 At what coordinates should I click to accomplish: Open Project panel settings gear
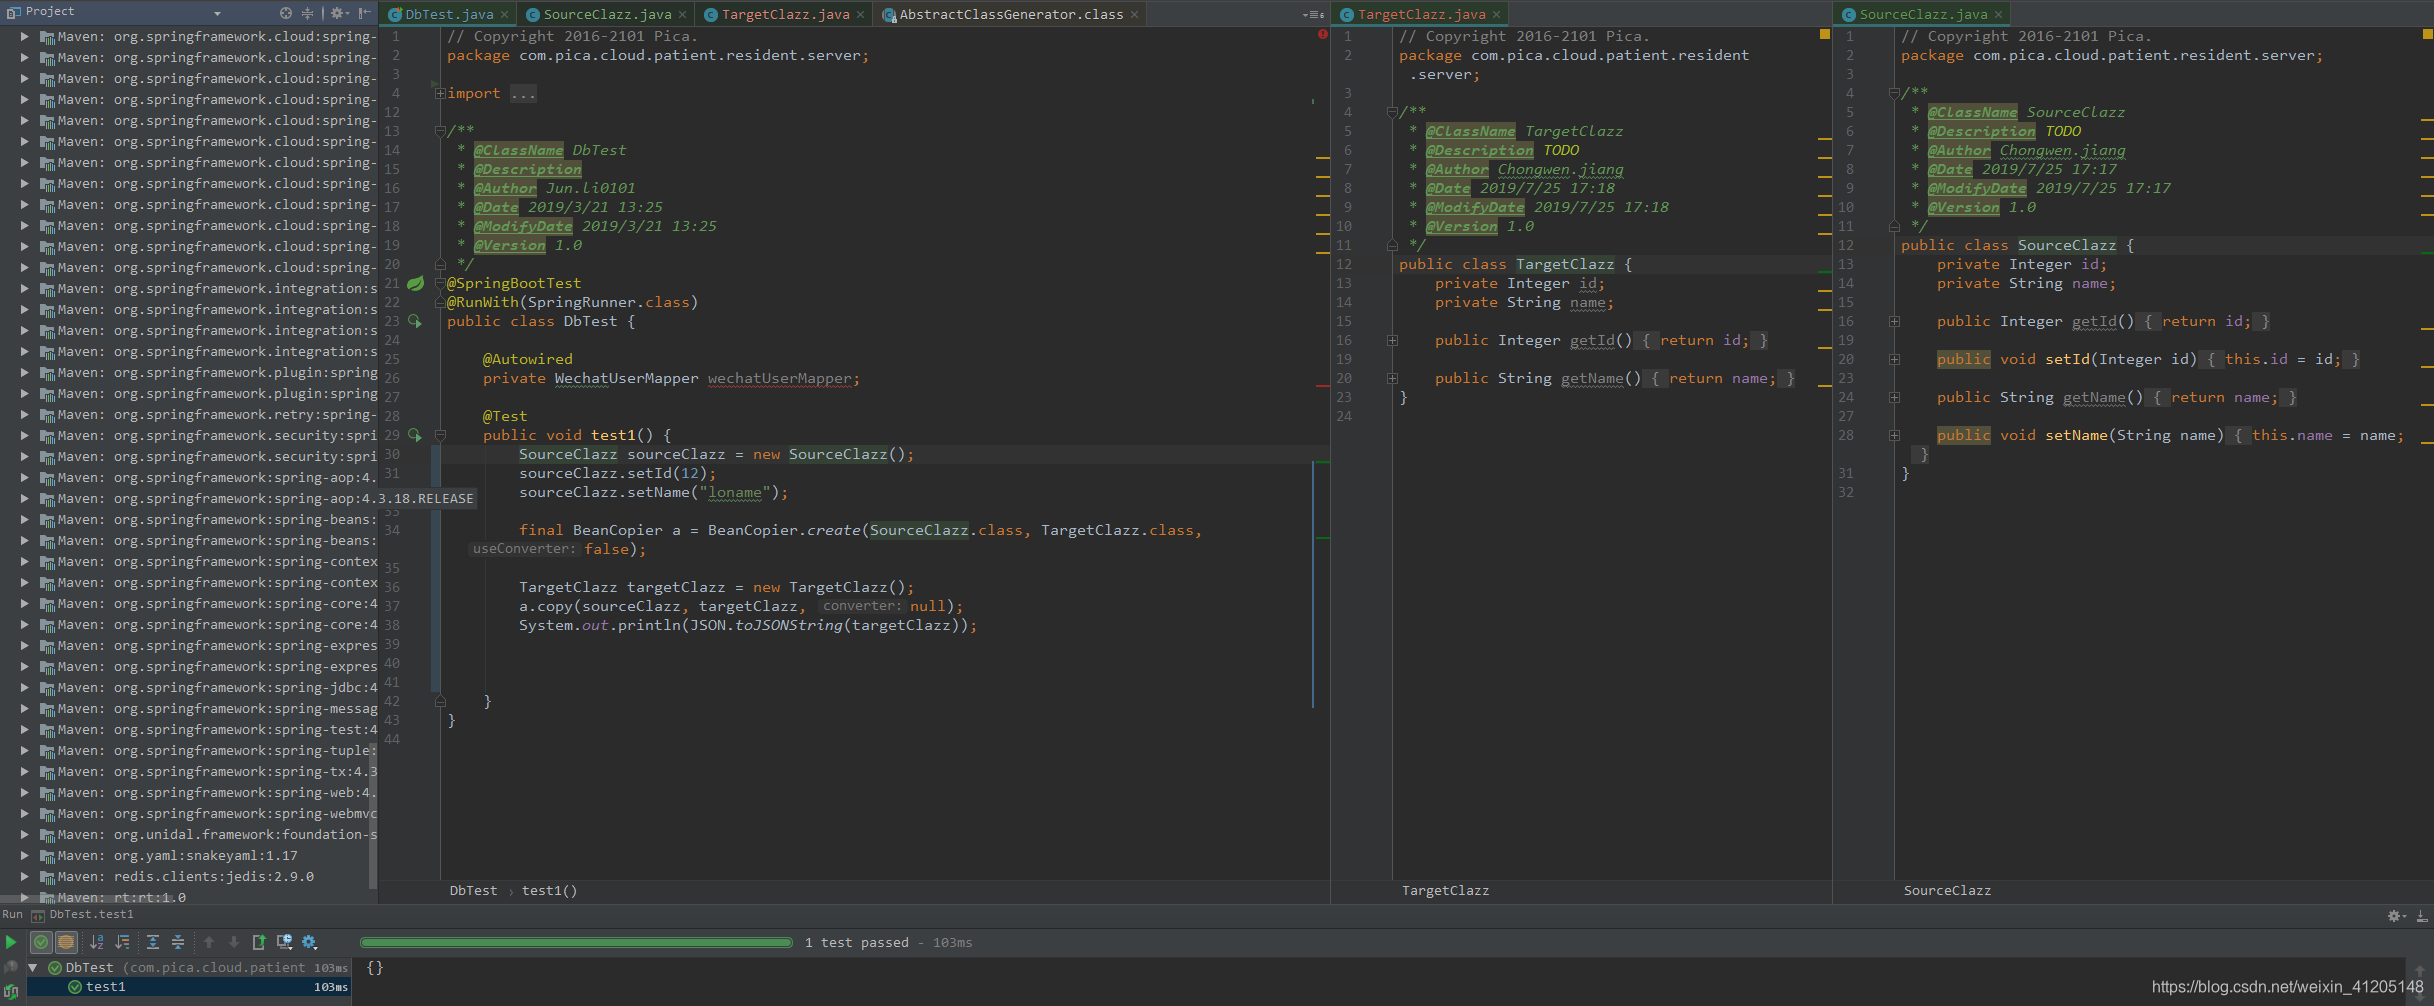(338, 13)
